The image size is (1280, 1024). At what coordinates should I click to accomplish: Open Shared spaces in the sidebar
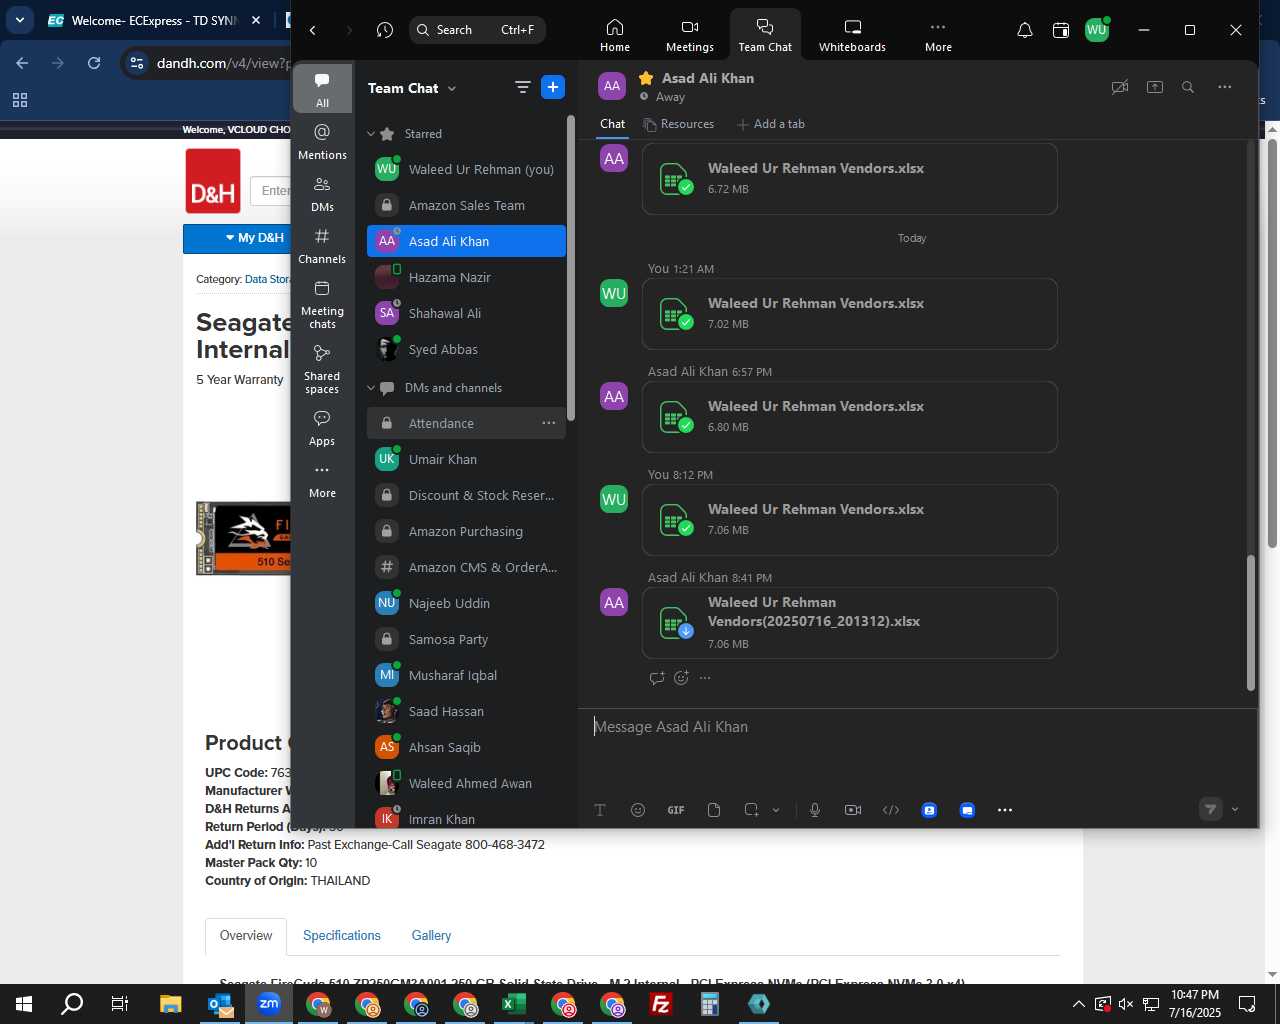pyautogui.click(x=322, y=369)
